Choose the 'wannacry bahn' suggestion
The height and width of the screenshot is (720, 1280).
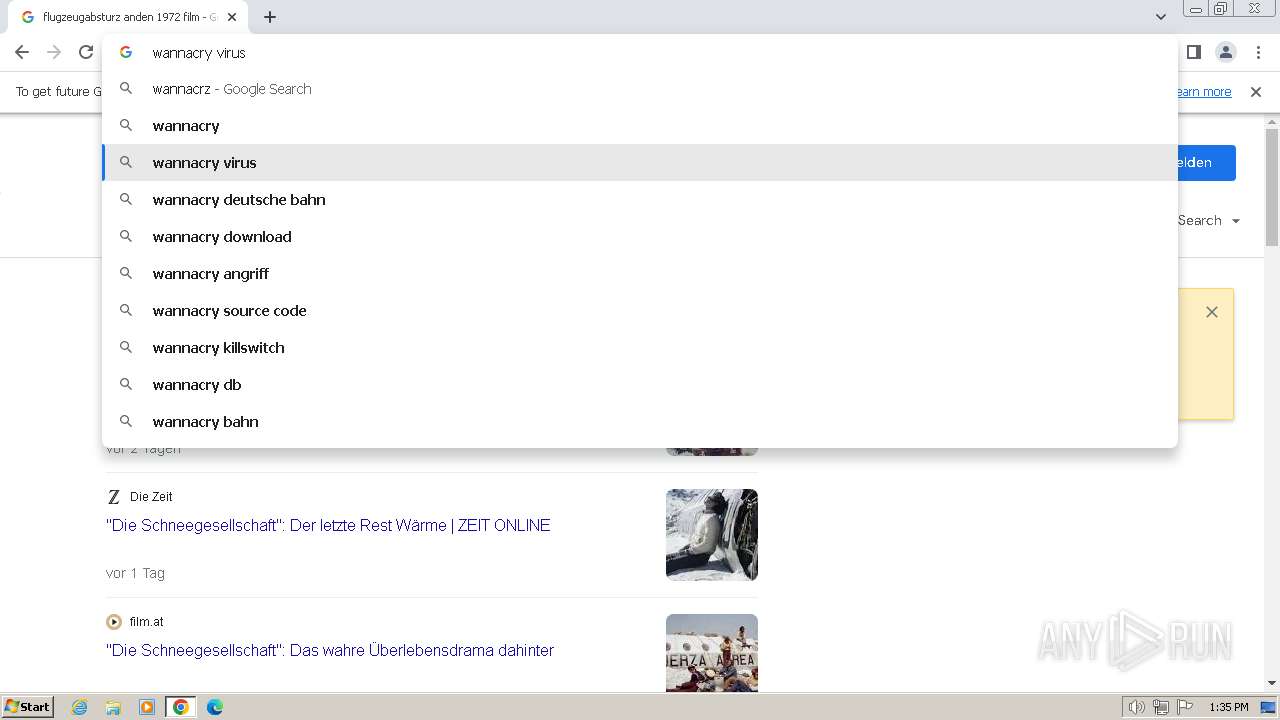[x=640, y=422]
